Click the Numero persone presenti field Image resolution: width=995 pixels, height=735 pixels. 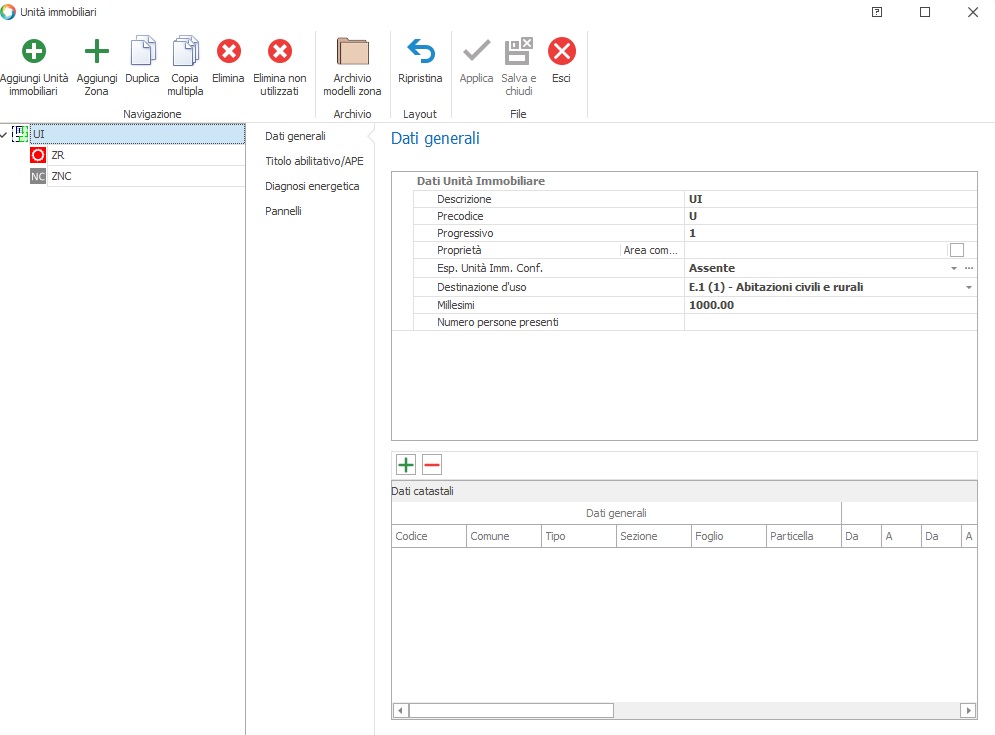click(x=829, y=323)
